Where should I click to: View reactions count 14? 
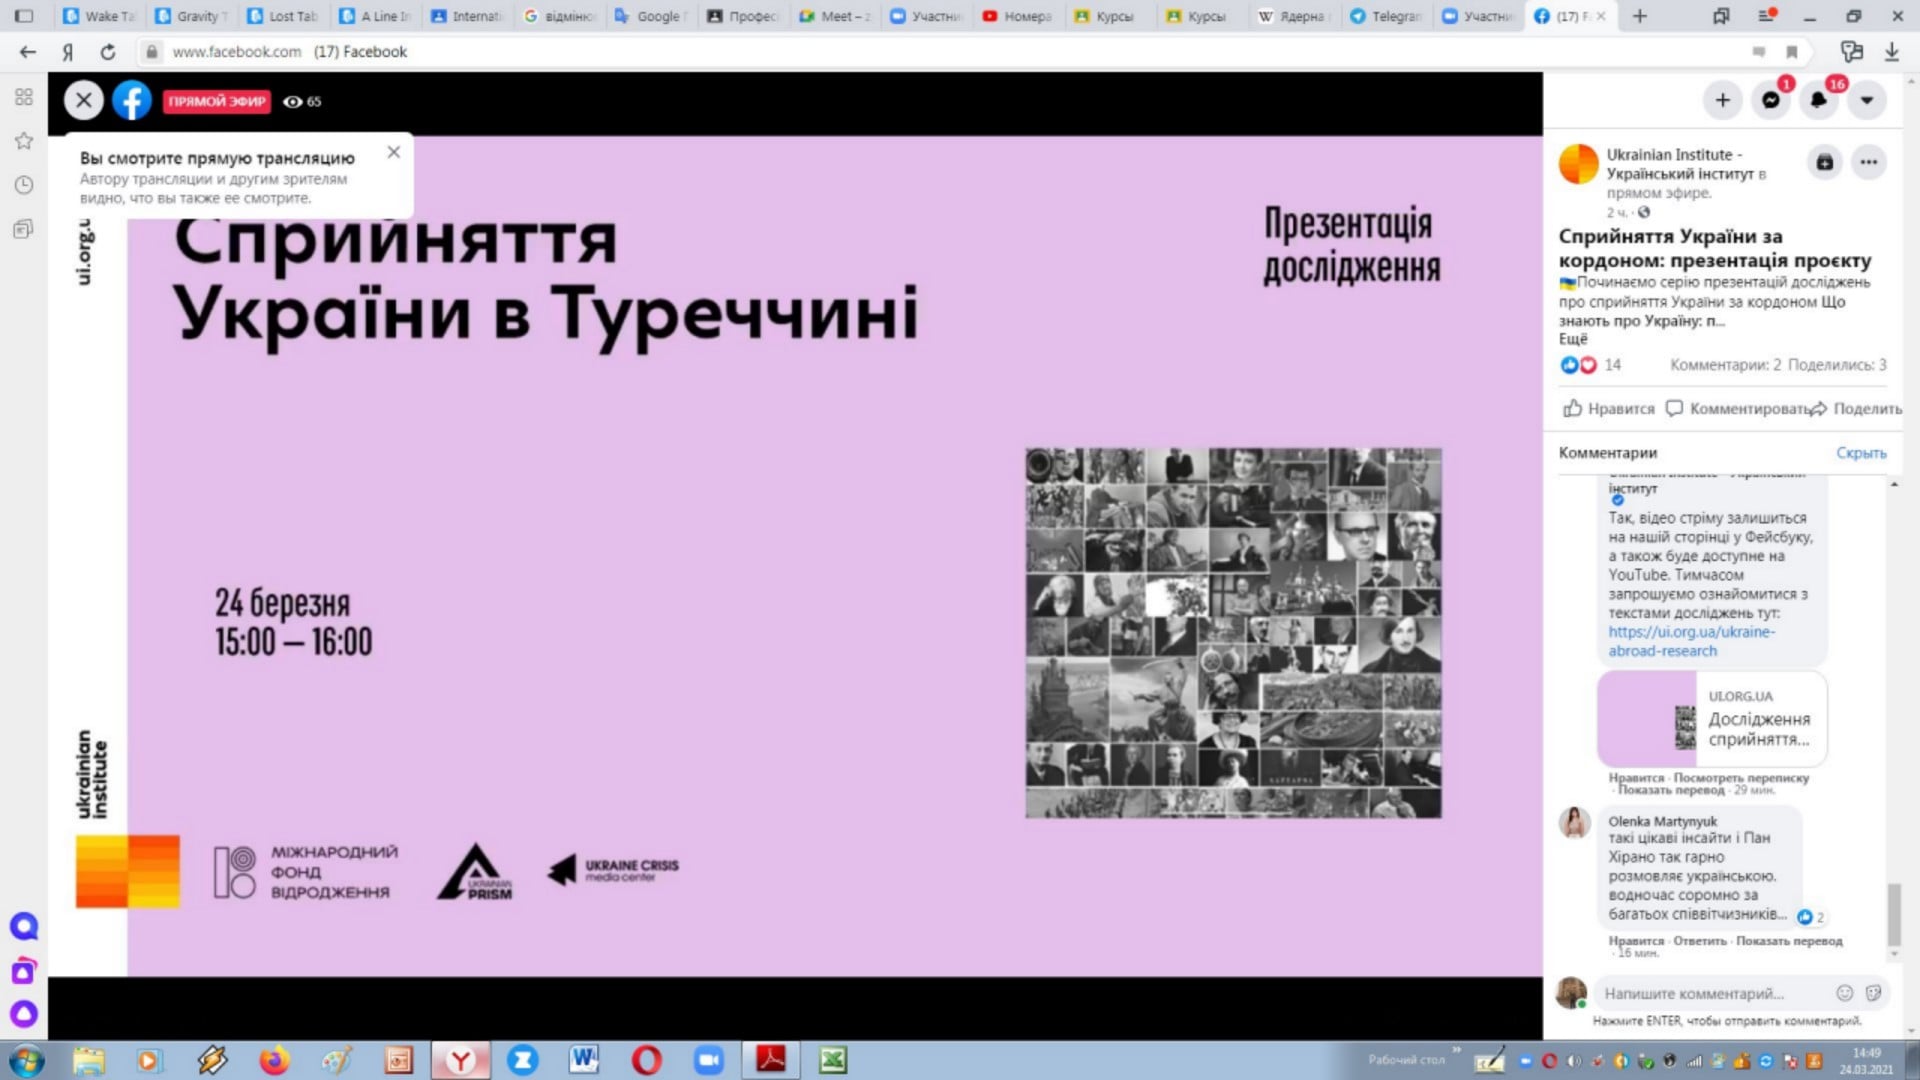pos(1612,365)
